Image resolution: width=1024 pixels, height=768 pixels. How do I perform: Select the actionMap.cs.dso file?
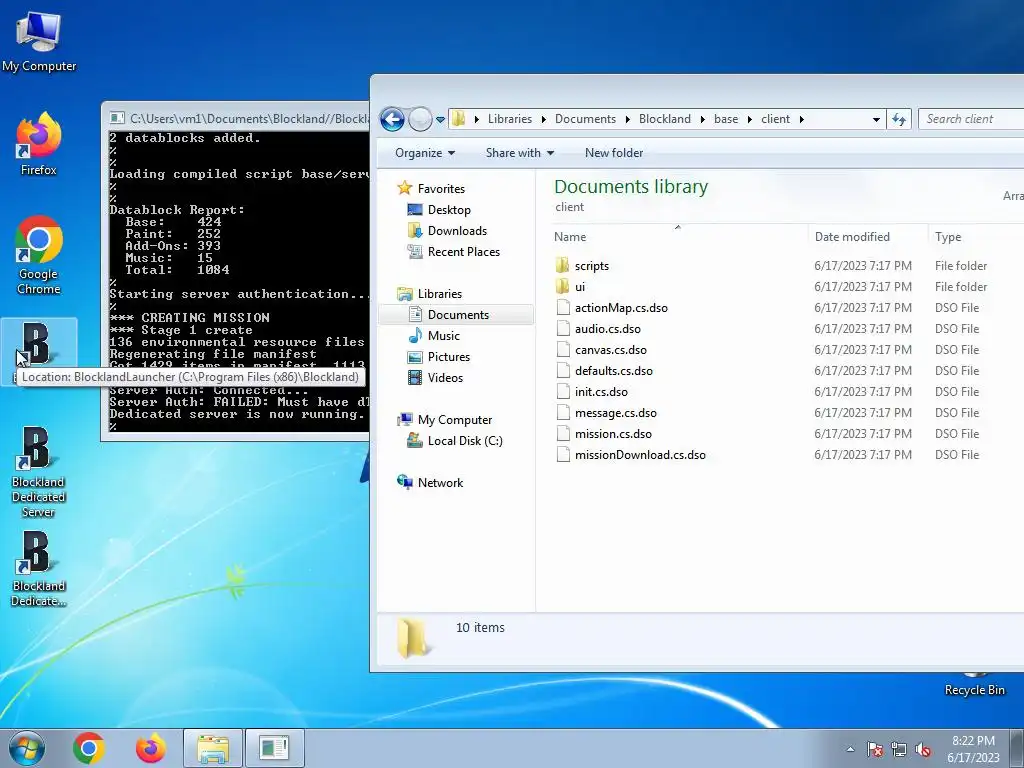(621, 308)
